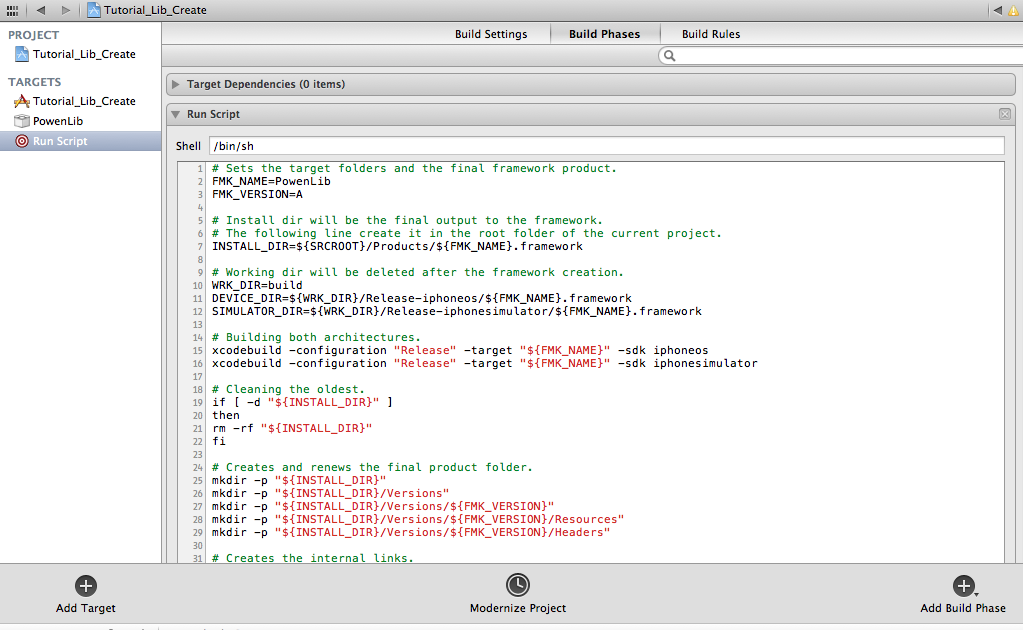The image size is (1023, 630).
Task: Switch to the Build Settings tab
Action: 491,34
